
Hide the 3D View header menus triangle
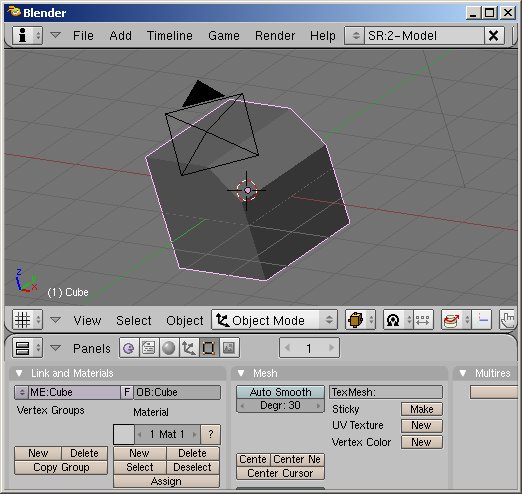[x=55, y=320]
